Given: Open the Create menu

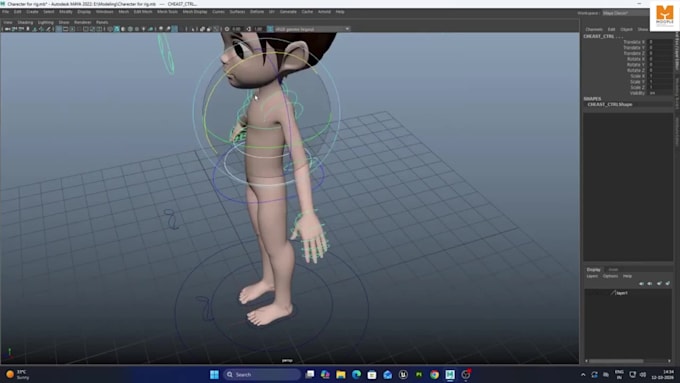Looking at the screenshot, I should pyautogui.click(x=33, y=12).
